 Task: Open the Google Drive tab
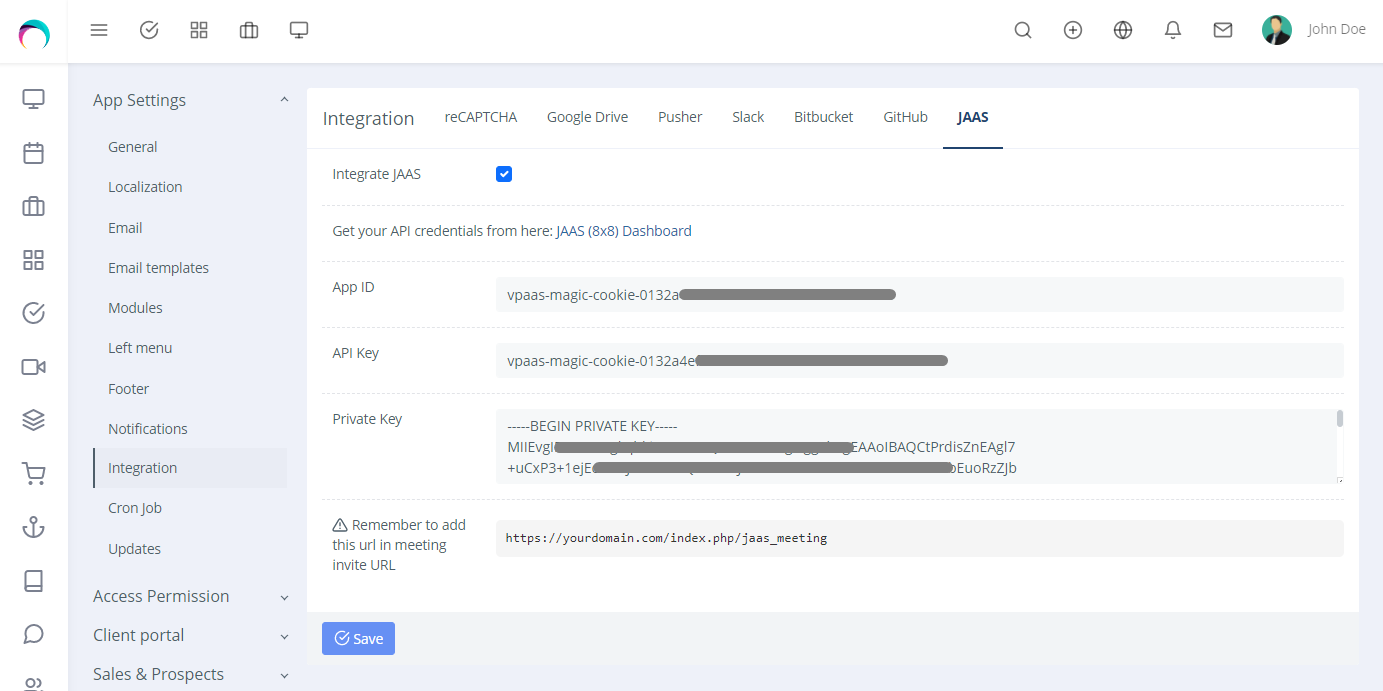pos(587,116)
